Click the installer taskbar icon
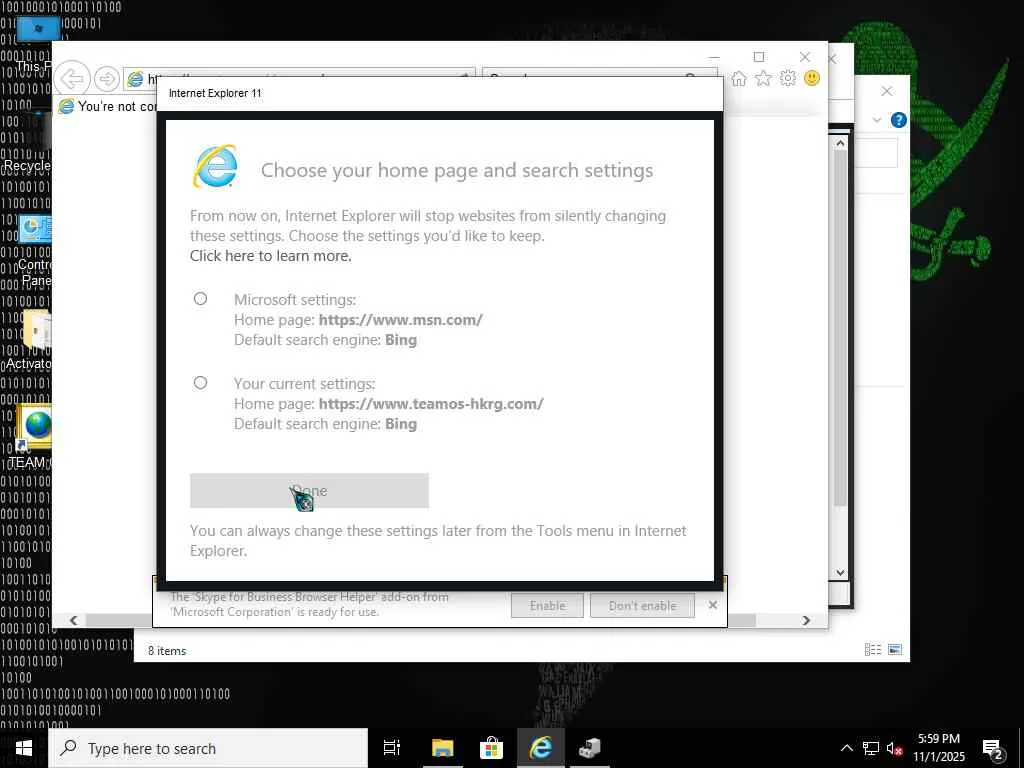 tap(590, 748)
